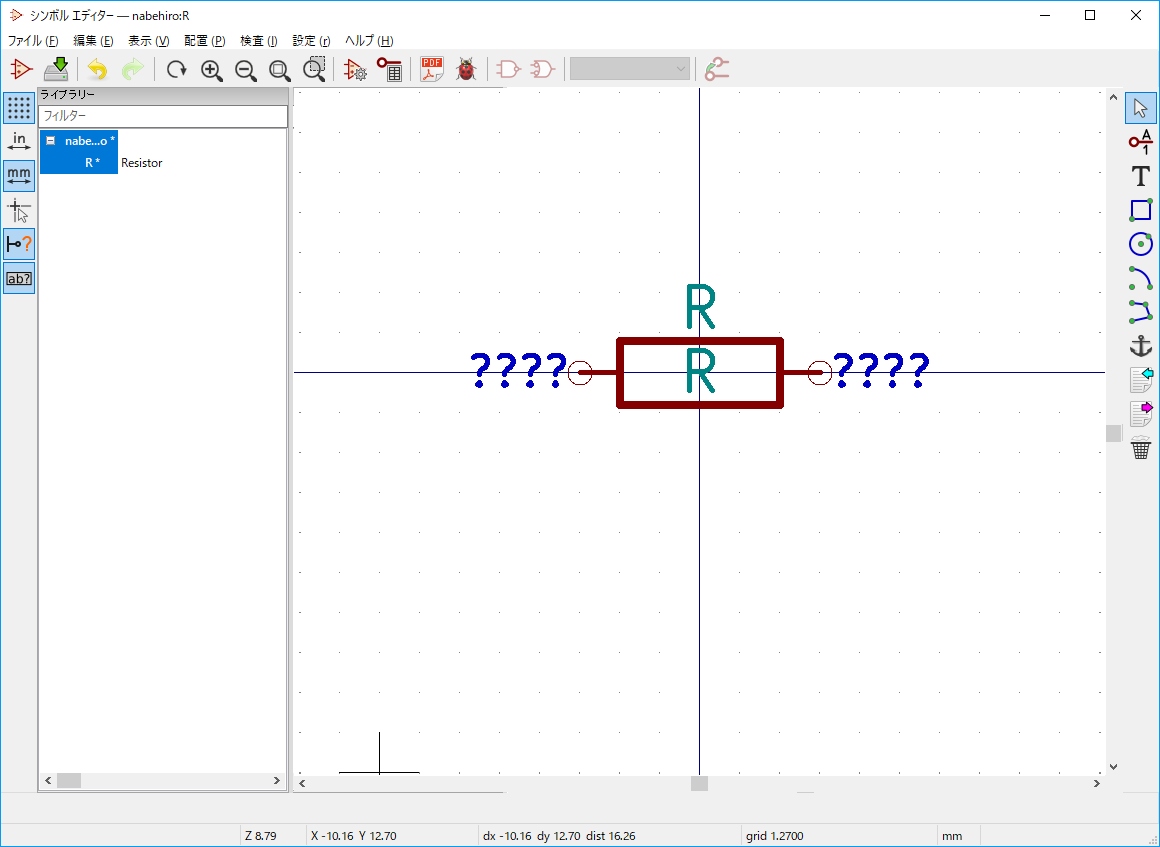Toggle pin electrical type display
1160x847 pixels.
(19, 244)
